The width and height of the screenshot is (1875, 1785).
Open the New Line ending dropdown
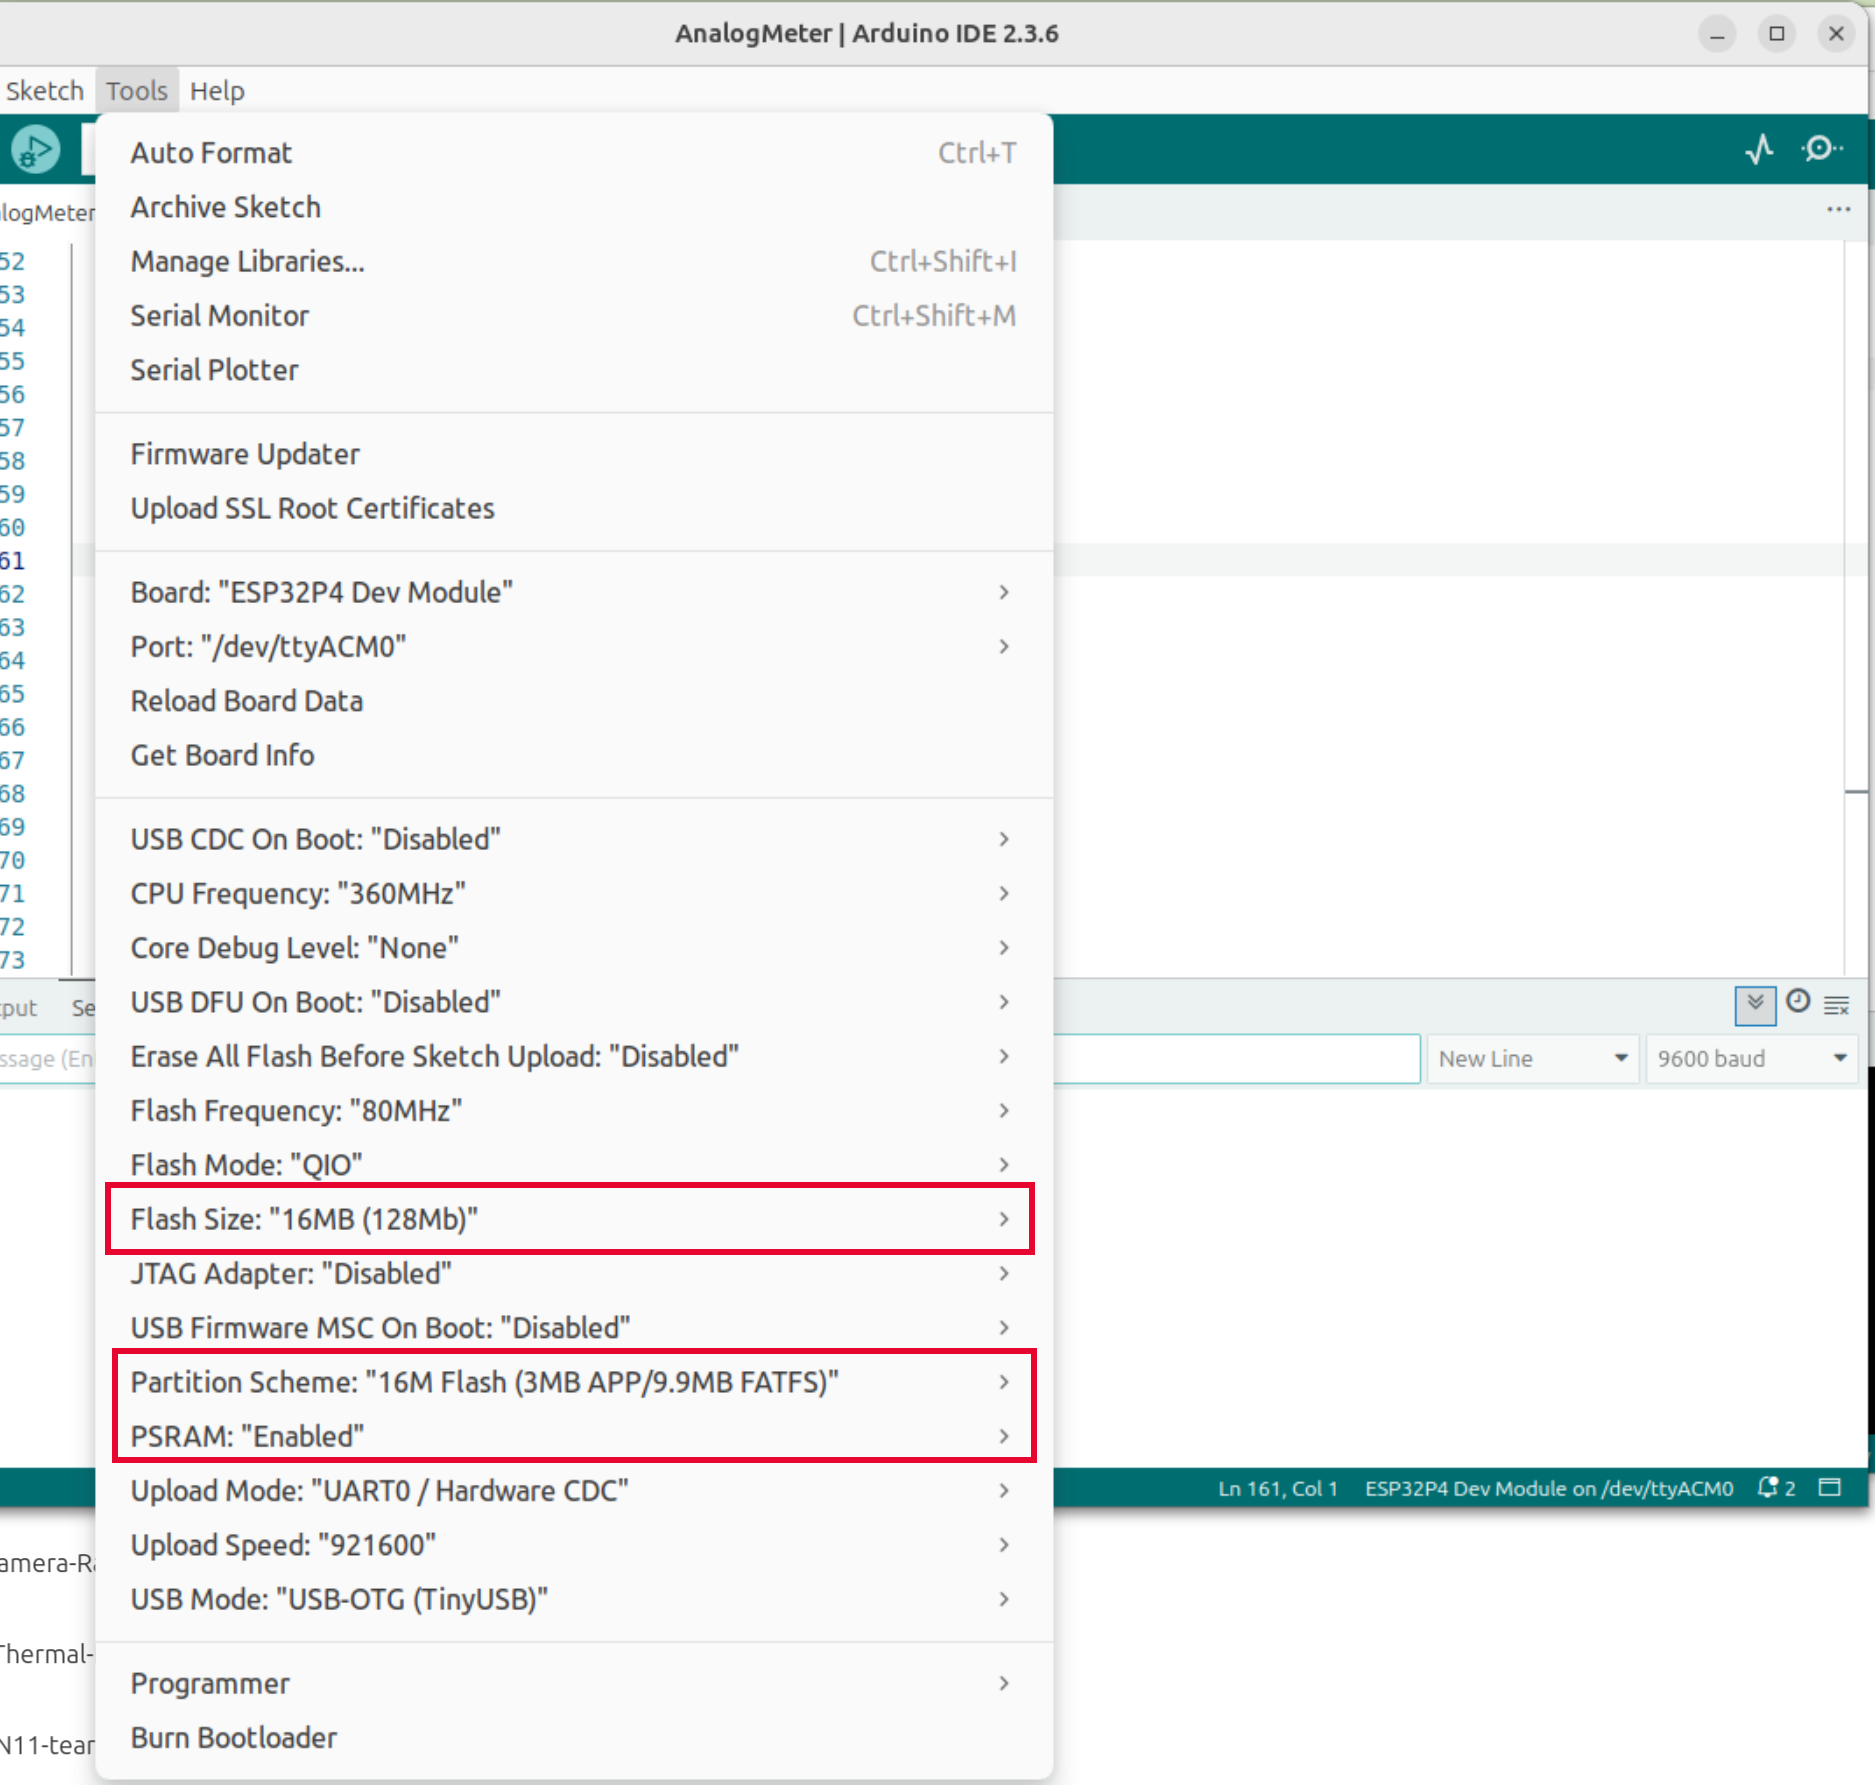point(1532,1059)
